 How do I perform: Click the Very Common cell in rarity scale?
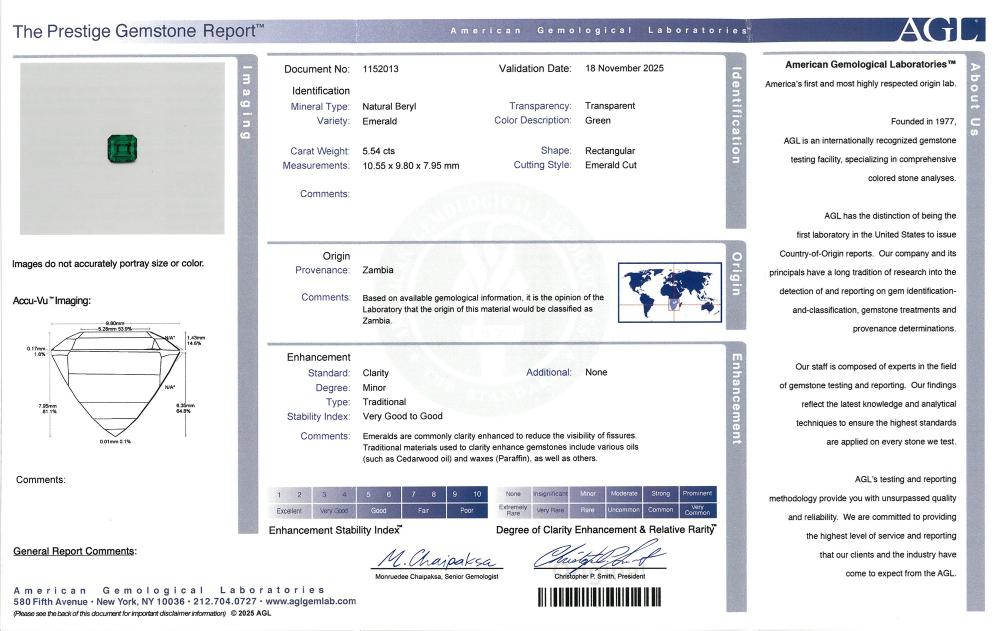click(x=698, y=510)
